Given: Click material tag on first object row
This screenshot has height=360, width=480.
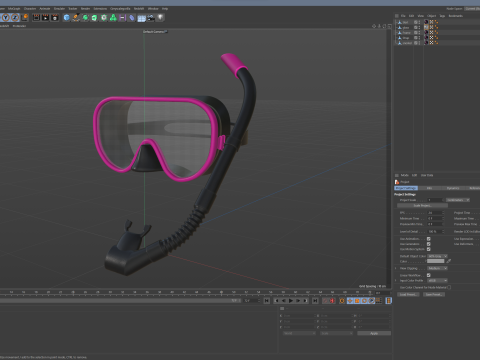Looking at the screenshot, I should pos(426,22).
